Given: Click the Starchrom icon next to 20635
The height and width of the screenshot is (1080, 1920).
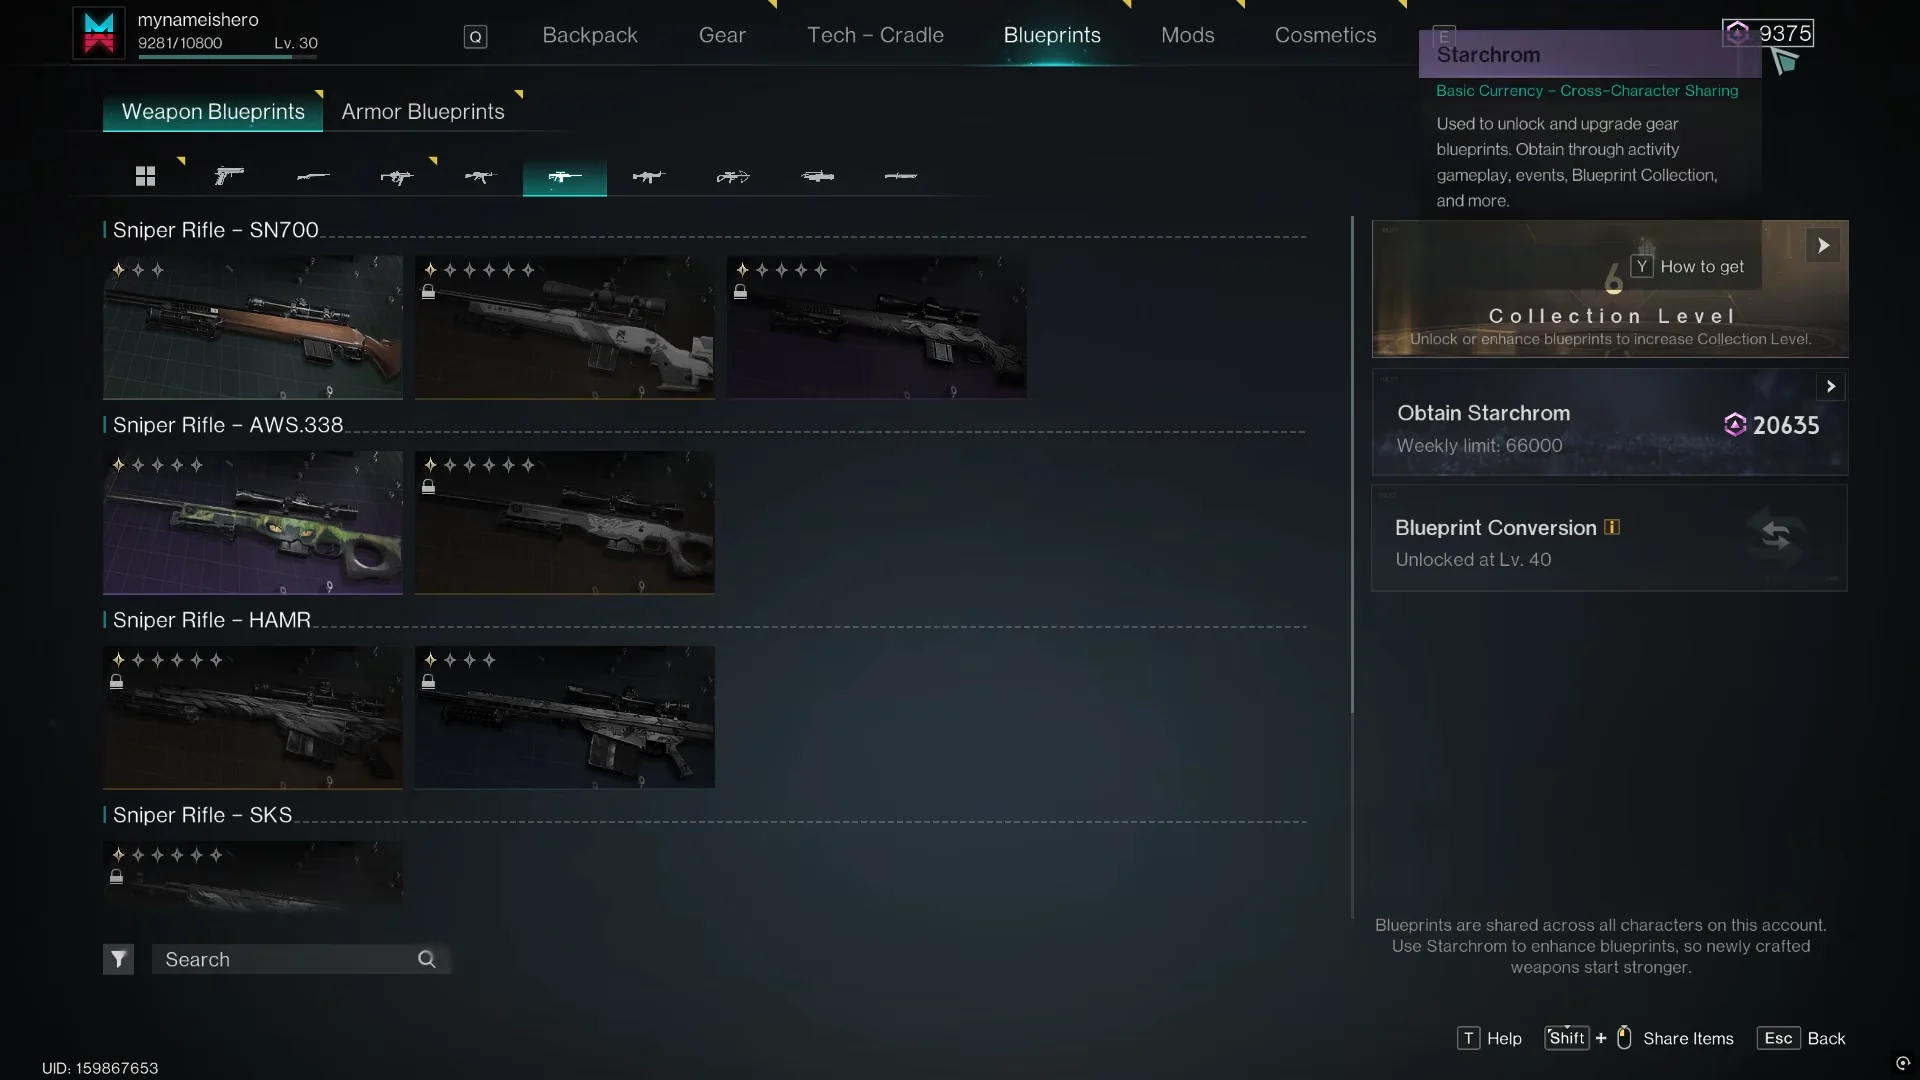Looking at the screenshot, I should click(x=1735, y=425).
